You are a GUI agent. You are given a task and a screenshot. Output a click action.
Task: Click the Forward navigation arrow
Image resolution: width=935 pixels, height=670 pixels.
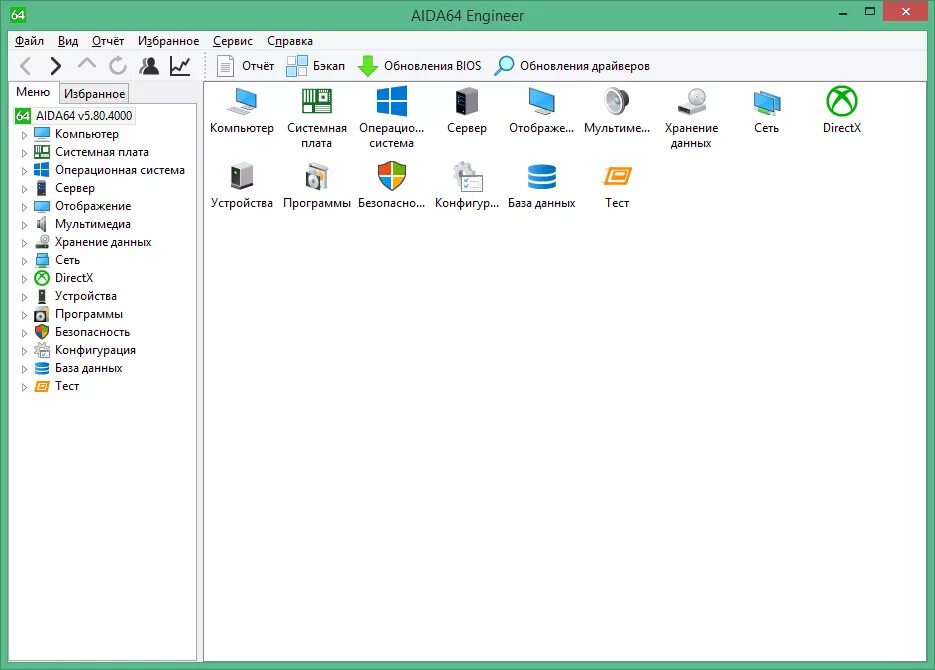click(x=55, y=66)
